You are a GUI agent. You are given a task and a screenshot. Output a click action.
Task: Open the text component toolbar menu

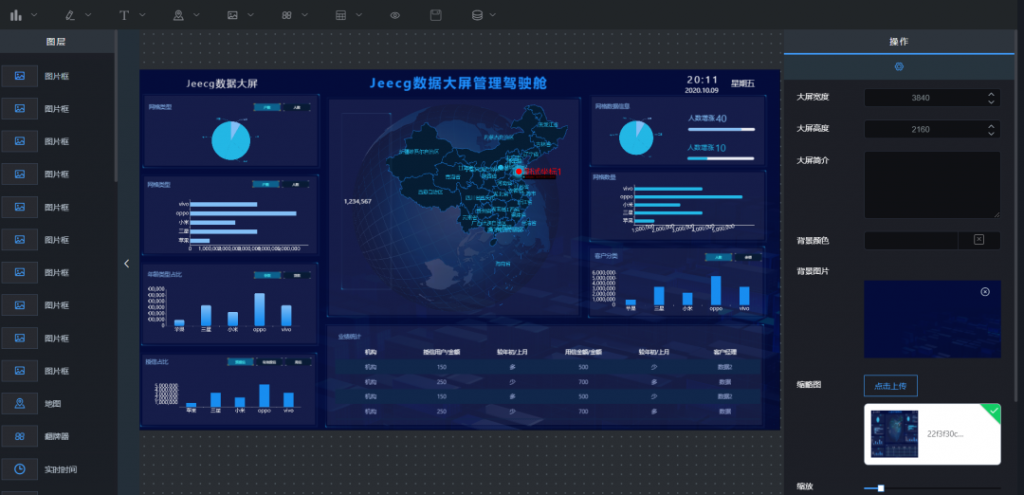coord(131,15)
